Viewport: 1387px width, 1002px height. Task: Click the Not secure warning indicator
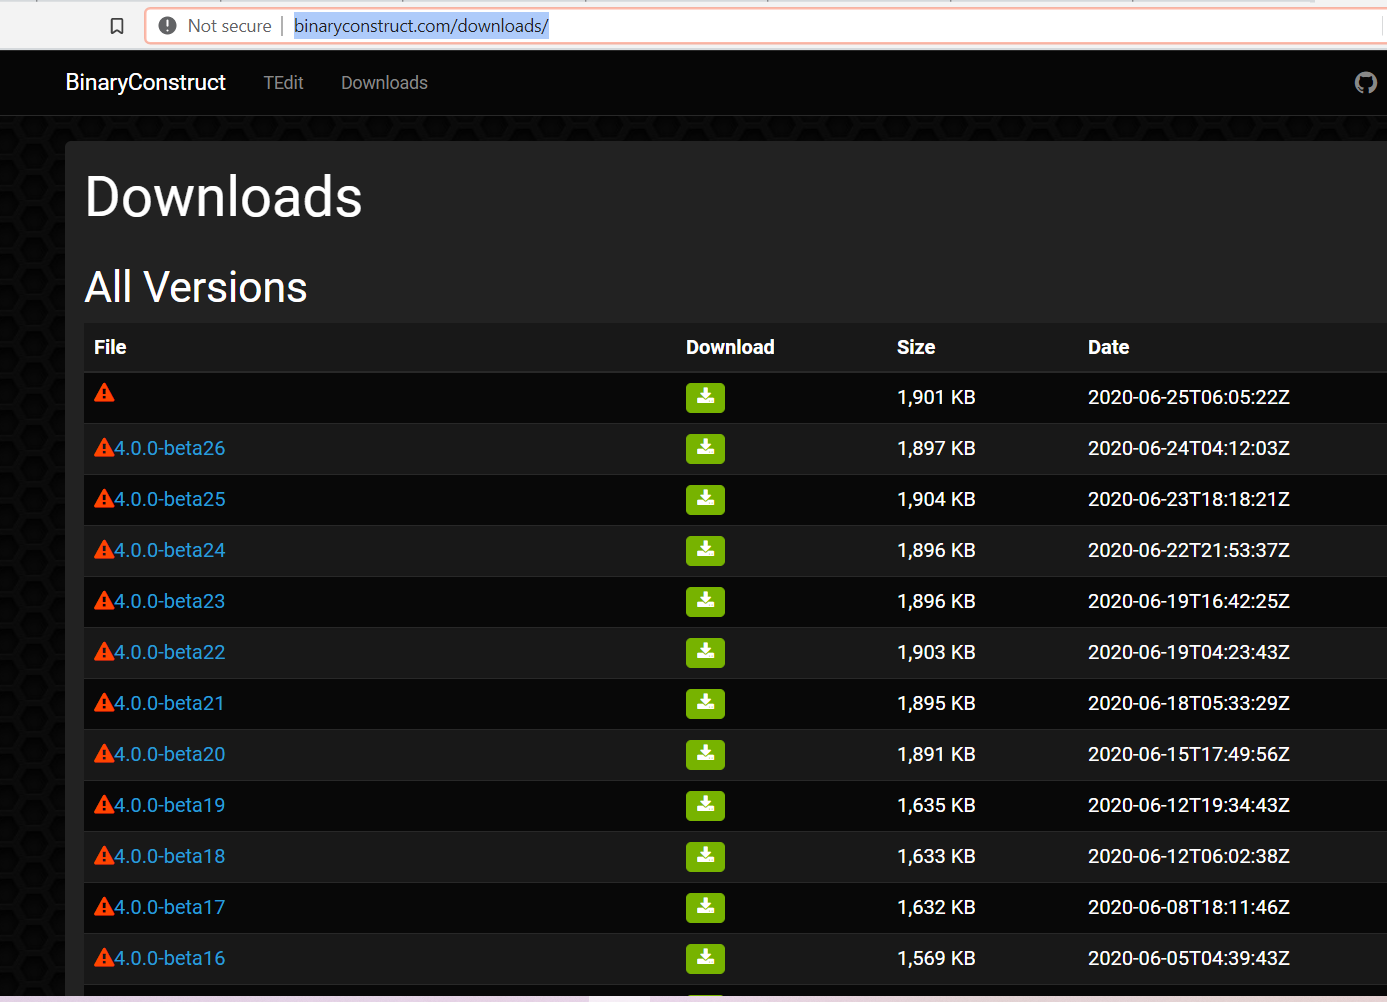[x=216, y=25]
